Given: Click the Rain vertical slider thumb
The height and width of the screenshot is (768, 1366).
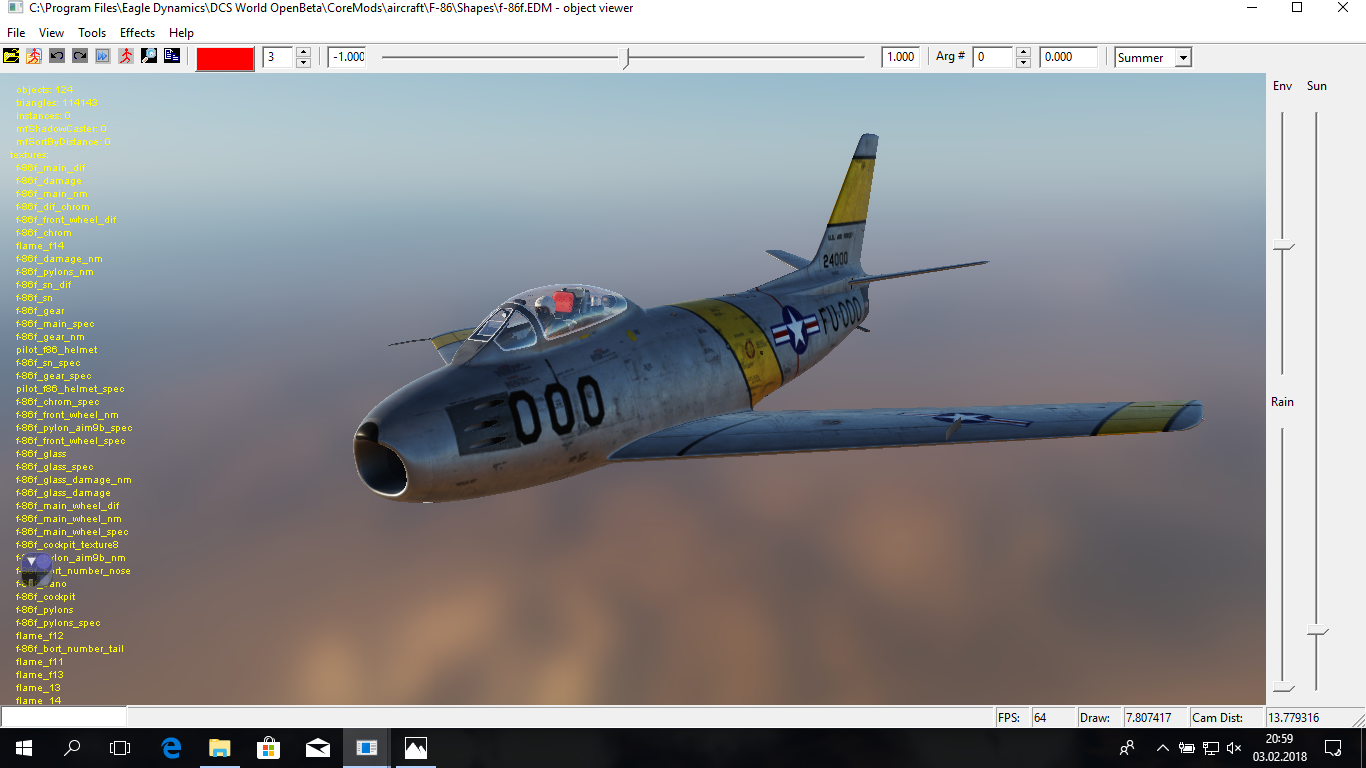Looking at the screenshot, I should click(x=1282, y=688).
